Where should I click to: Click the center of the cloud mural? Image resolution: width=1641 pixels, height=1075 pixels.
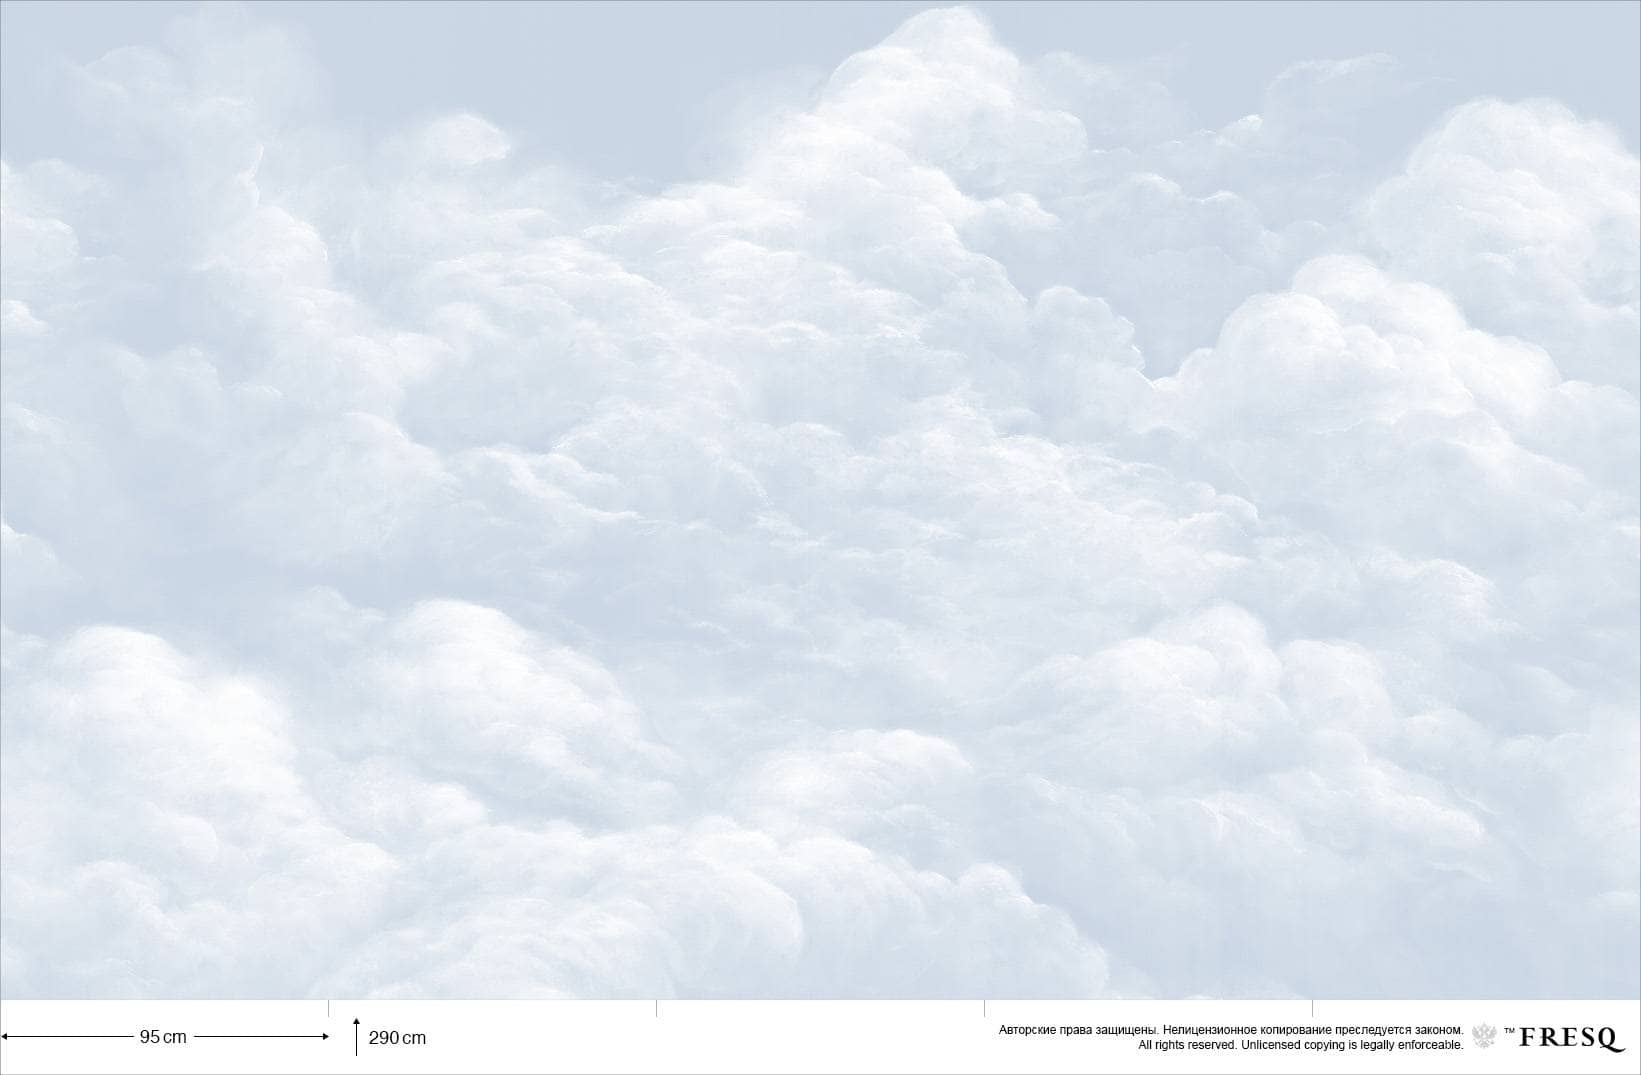[x=820, y=500]
